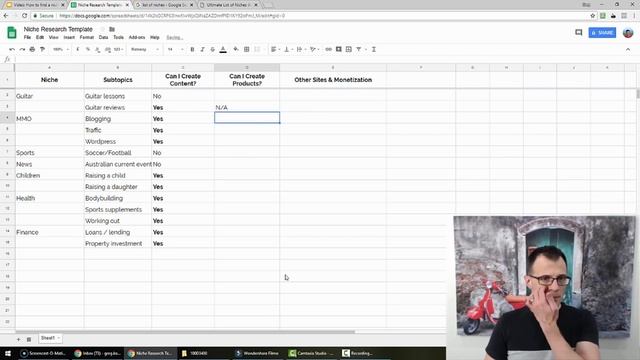Open the fill color picker
This screenshot has height=360, width=640.
pyautogui.click(x=236, y=49)
